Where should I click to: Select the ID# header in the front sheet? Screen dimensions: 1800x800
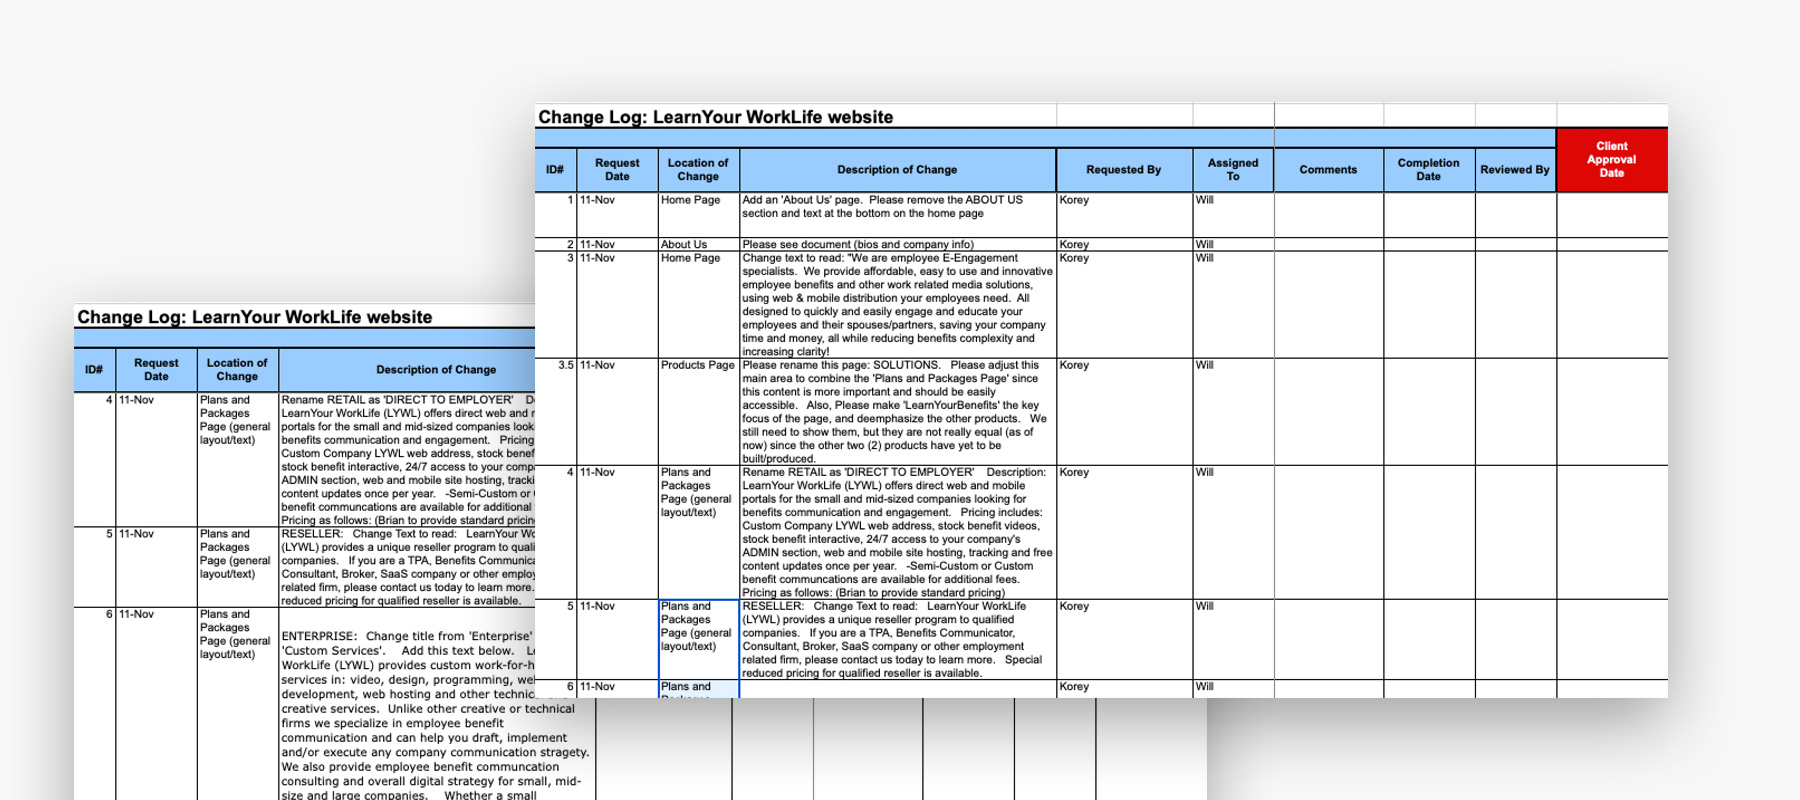[x=555, y=170]
